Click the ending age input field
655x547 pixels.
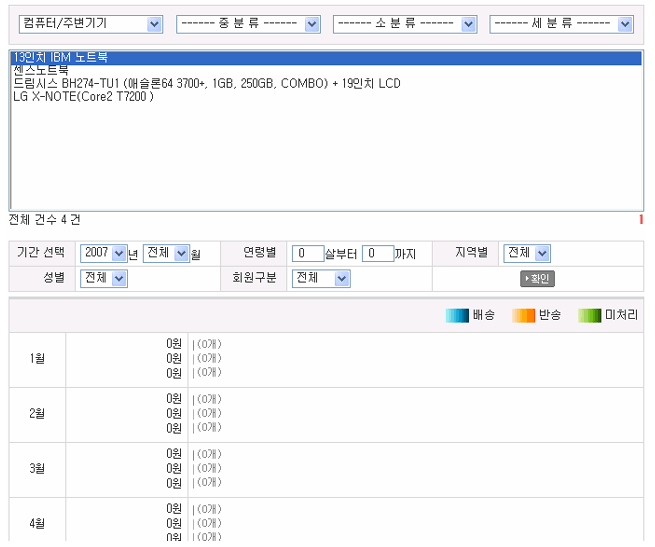click(377, 254)
